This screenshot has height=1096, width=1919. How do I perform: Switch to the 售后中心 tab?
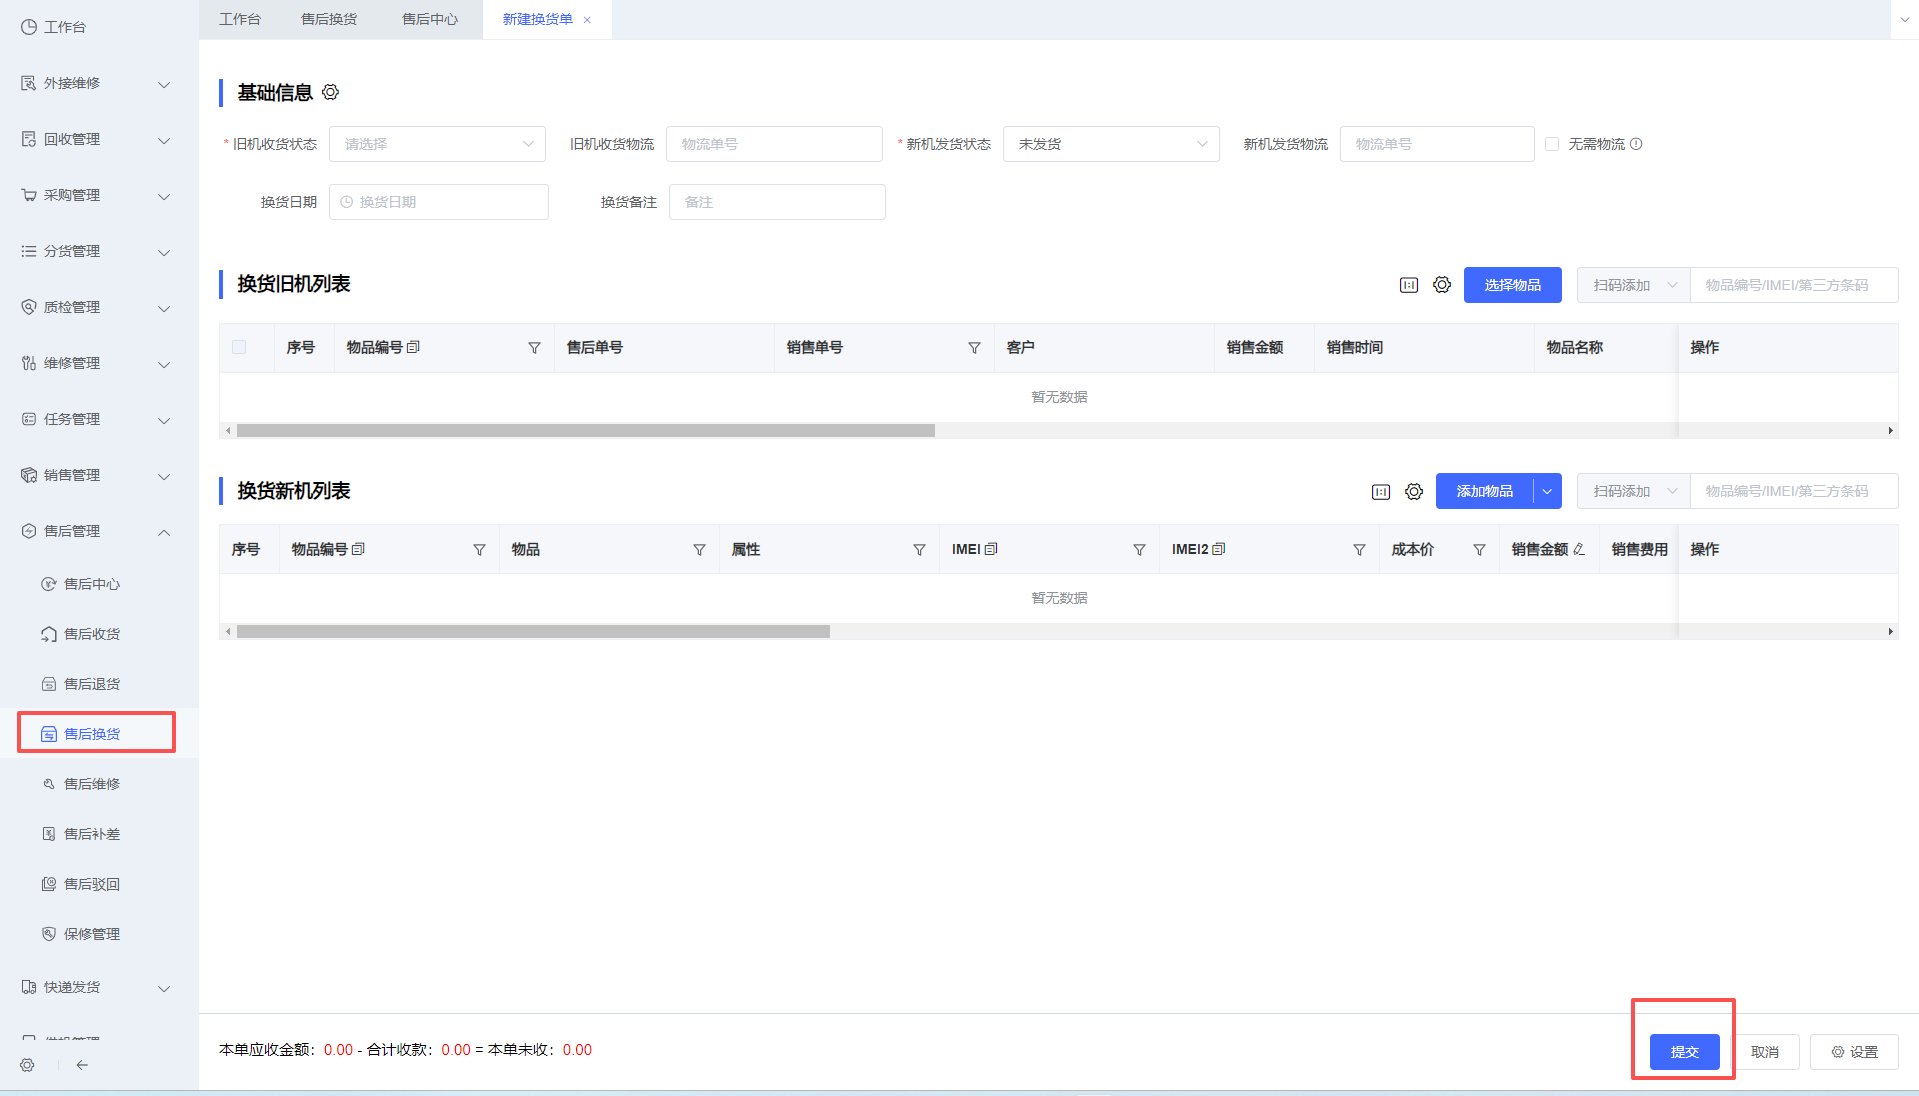tap(429, 19)
